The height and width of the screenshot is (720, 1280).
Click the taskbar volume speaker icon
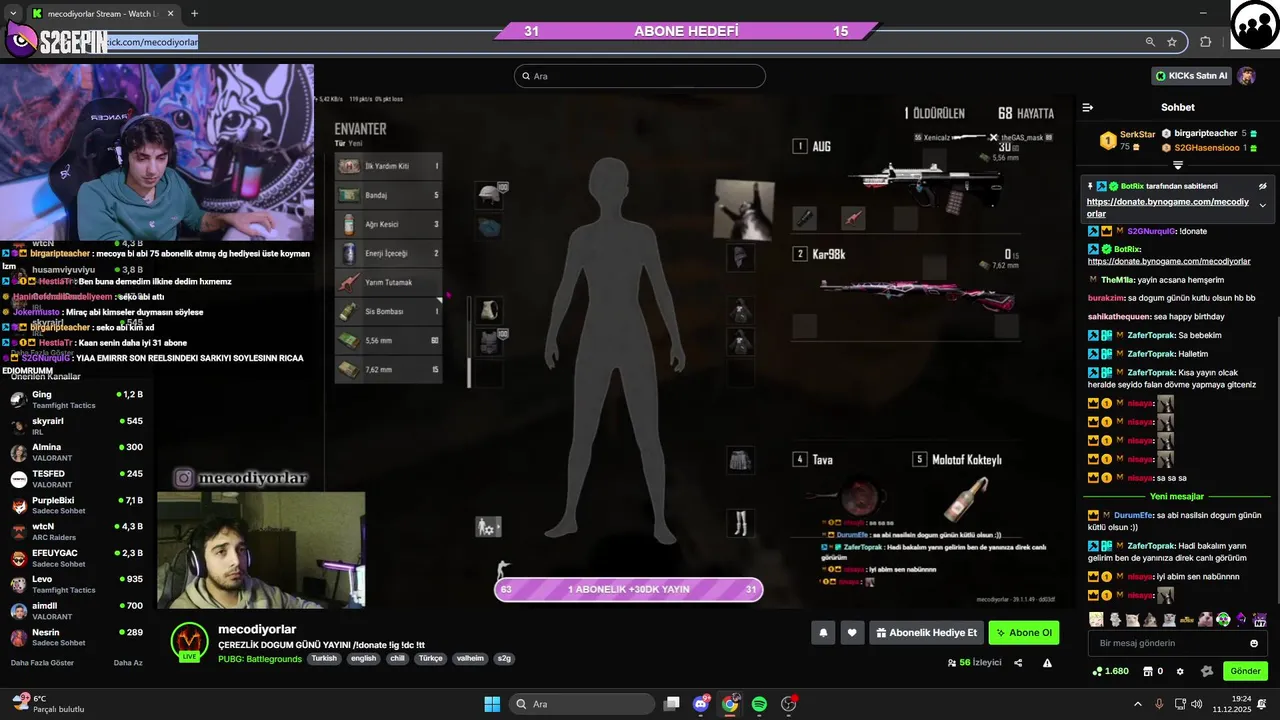tap(1198, 704)
